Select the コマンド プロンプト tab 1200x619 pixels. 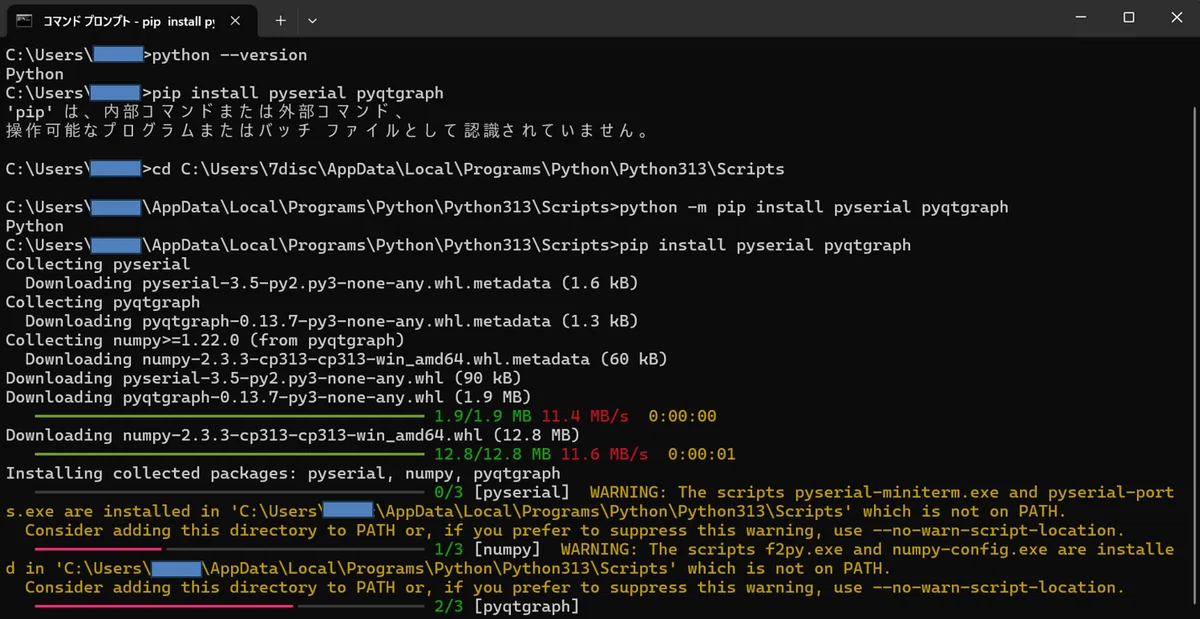(x=131, y=19)
